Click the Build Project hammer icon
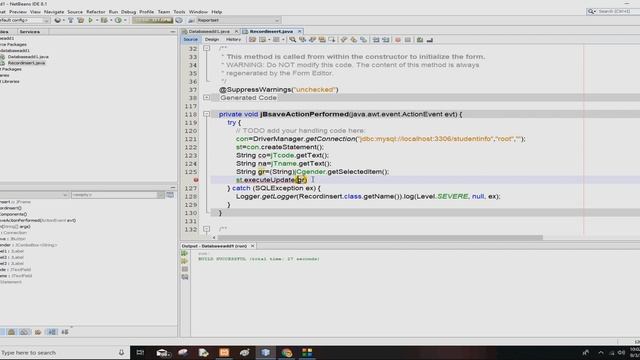This screenshot has width=640, height=360. coord(70,20)
